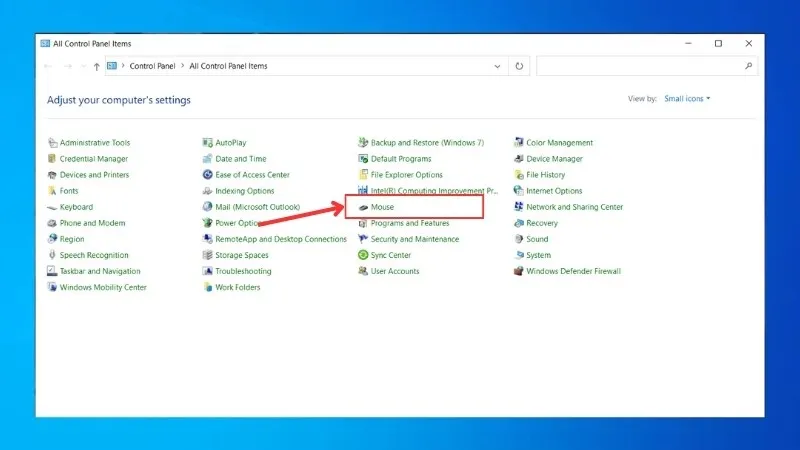Click the Up one level arrow
The image size is (800, 450).
96,67
